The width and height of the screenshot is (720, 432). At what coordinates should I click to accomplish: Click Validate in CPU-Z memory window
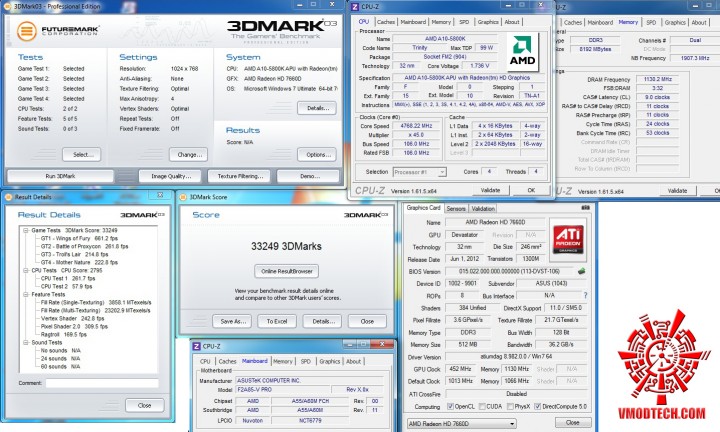pos(677,191)
